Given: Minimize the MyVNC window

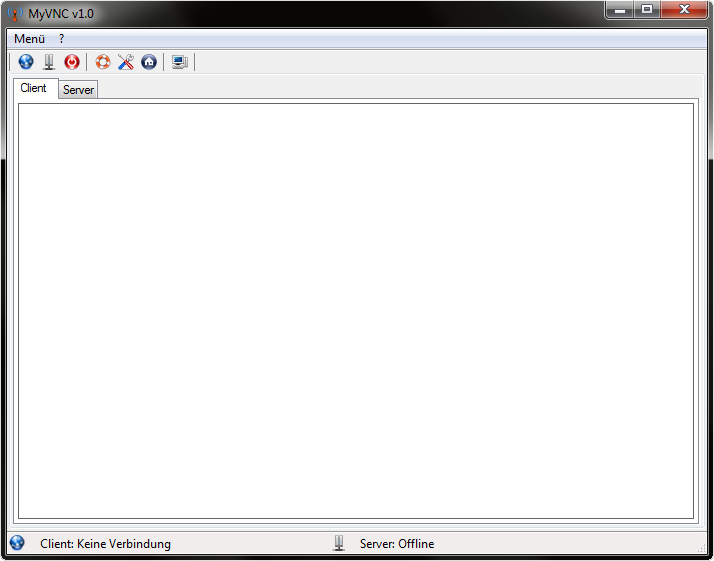Looking at the screenshot, I should tap(619, 10).
